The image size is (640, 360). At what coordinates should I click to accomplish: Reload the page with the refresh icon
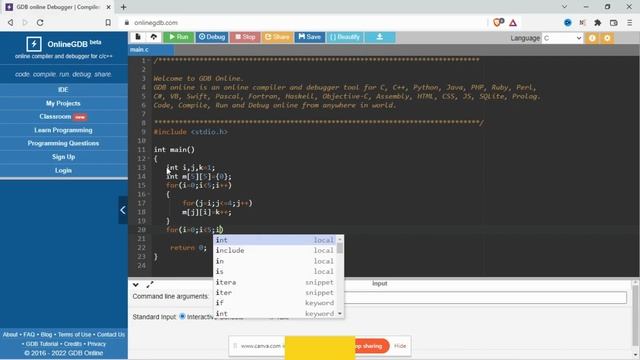click(40, 23)
